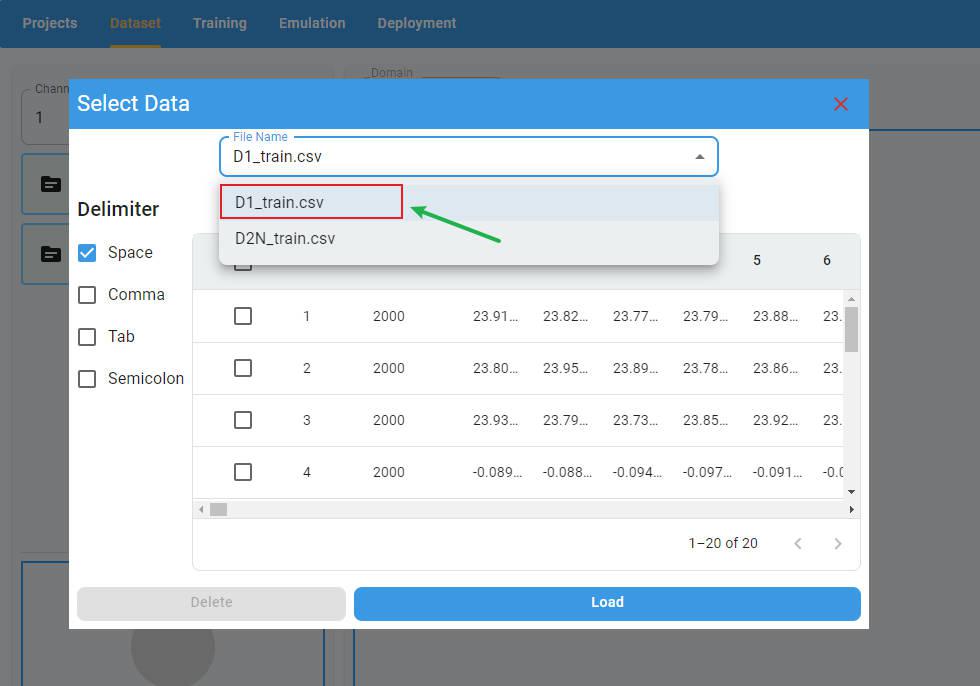Enable the Comma delimiter checkbox
The height and width of the screenshot is (686, 980).
tap(87, 295)
